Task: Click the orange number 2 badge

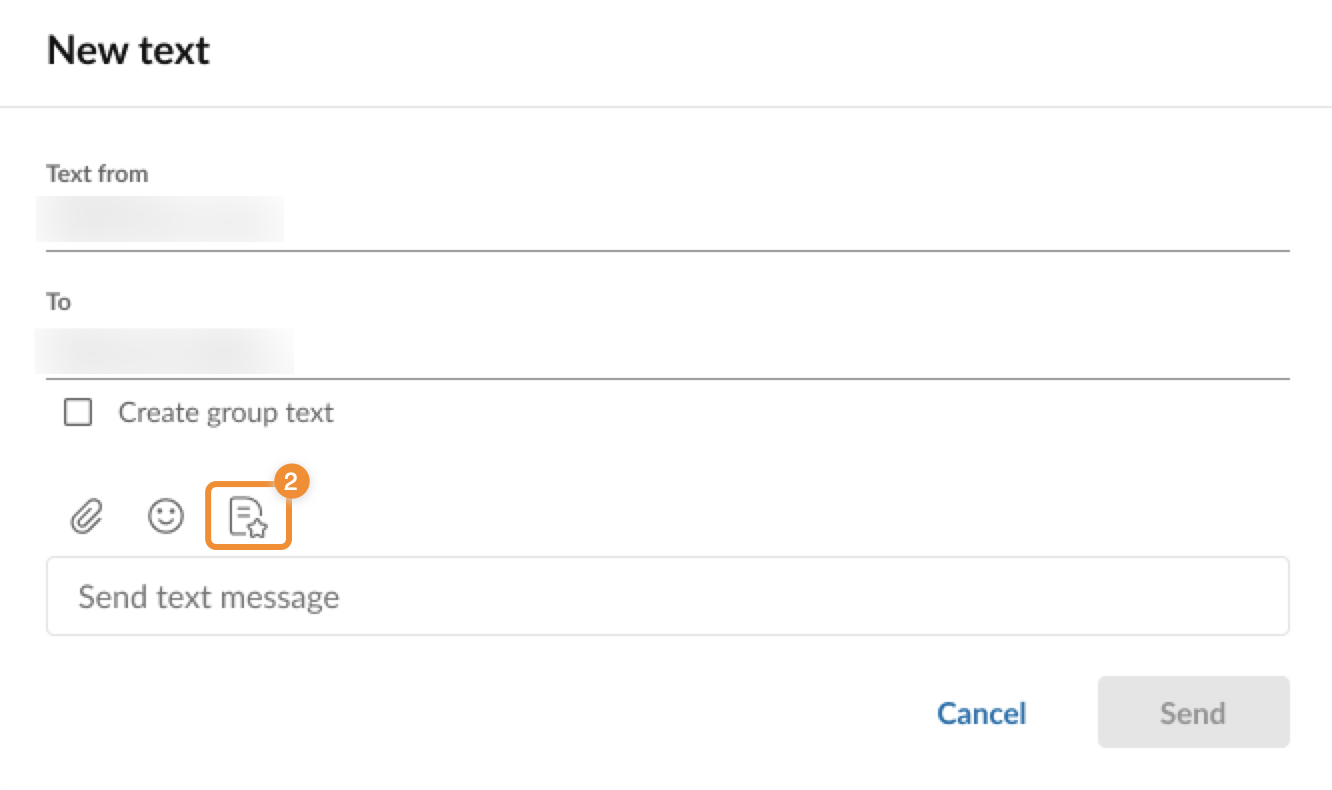Action: pyautogui.click(x=291, y=481)
